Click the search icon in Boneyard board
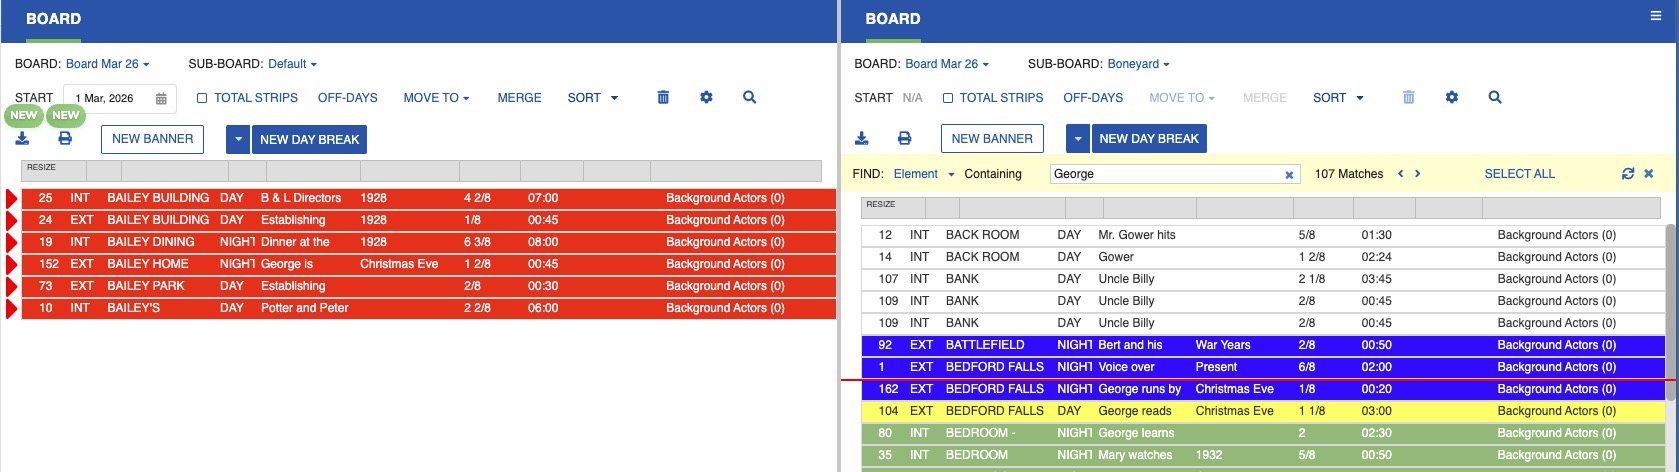This screenshot has width=1679, height=472. click(x=1494, y=97)
